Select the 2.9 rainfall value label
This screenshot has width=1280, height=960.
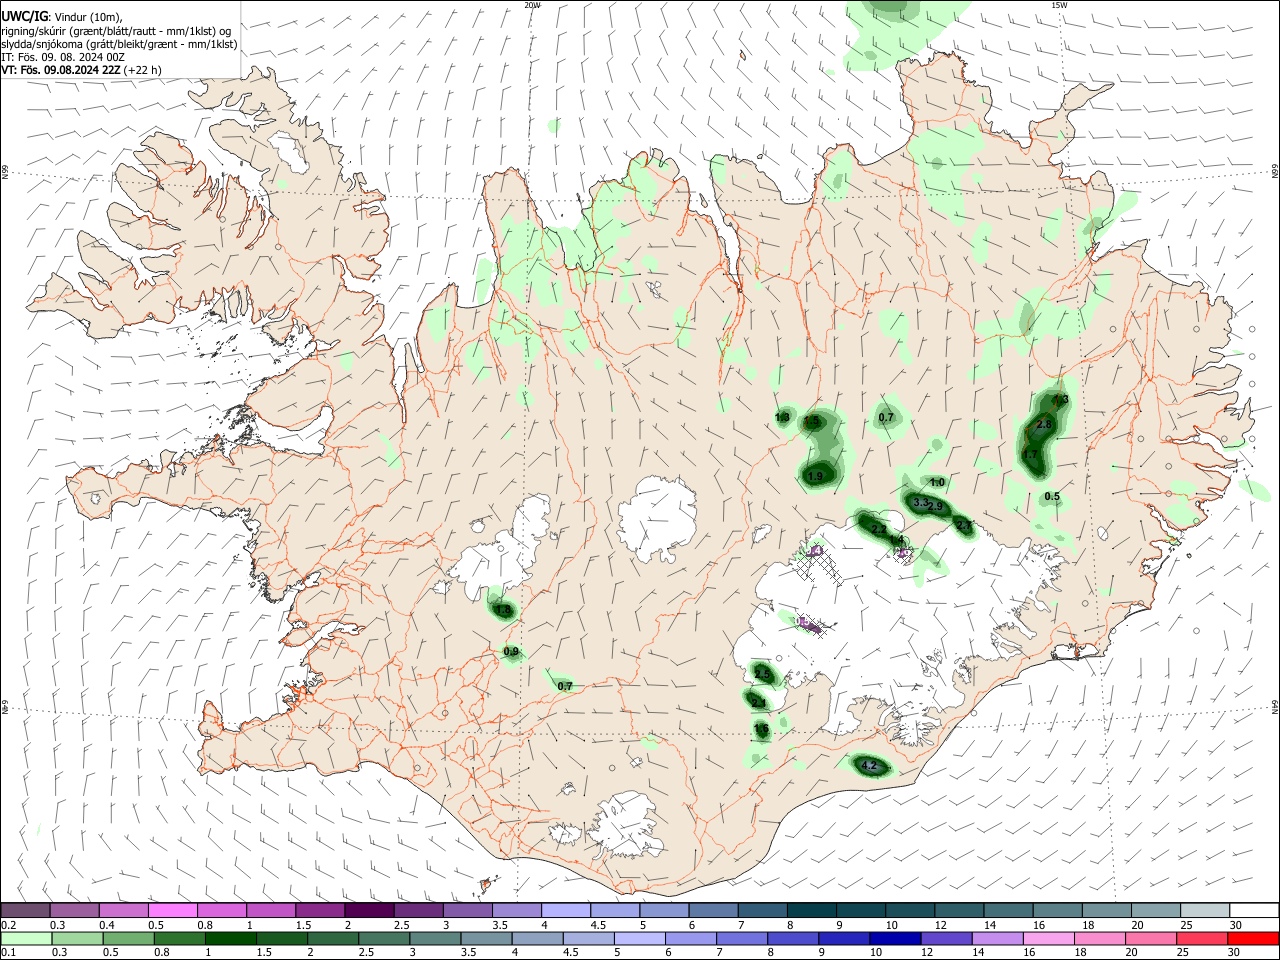[935, 507]
